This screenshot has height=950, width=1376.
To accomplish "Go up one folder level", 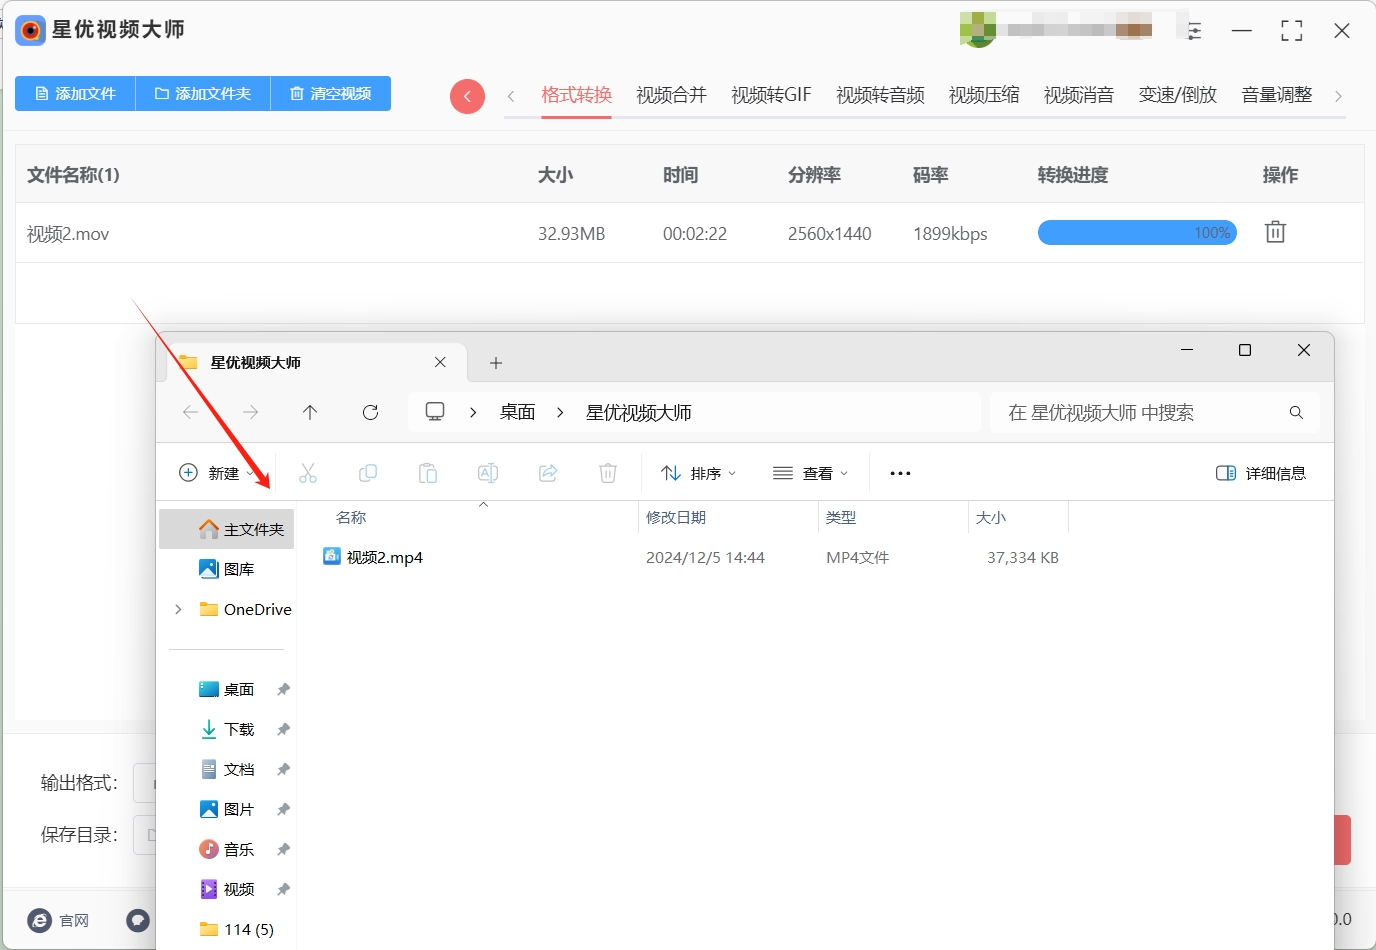I will 310,412.
